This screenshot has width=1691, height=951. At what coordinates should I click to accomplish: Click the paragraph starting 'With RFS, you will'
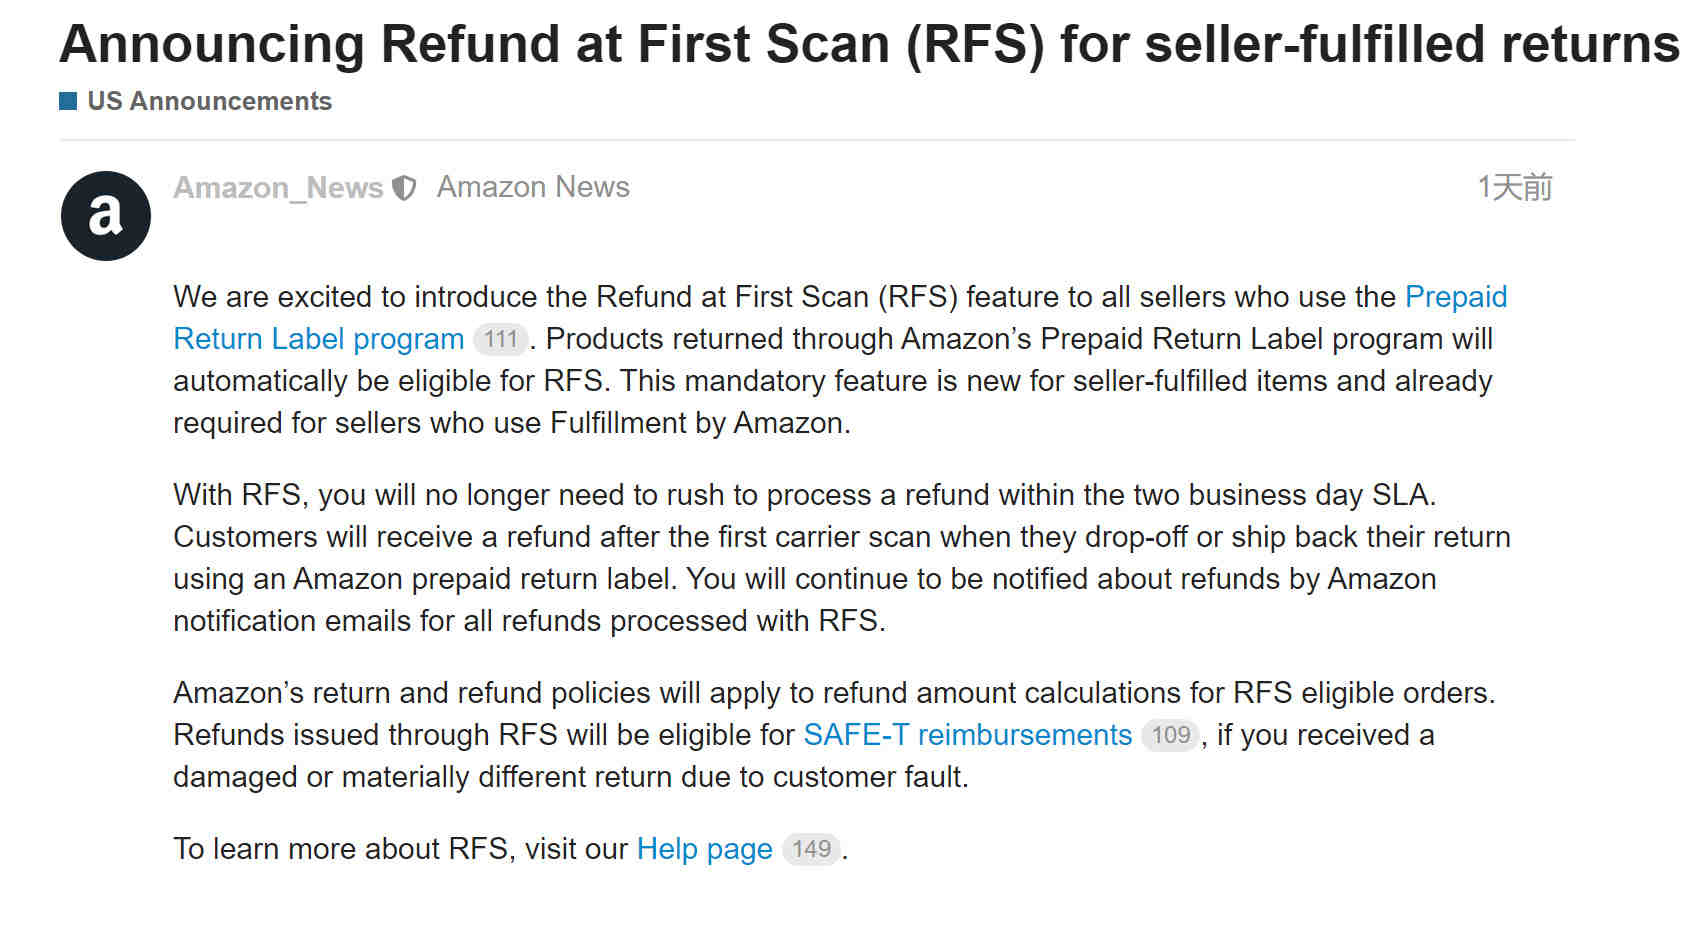point(842,558)
